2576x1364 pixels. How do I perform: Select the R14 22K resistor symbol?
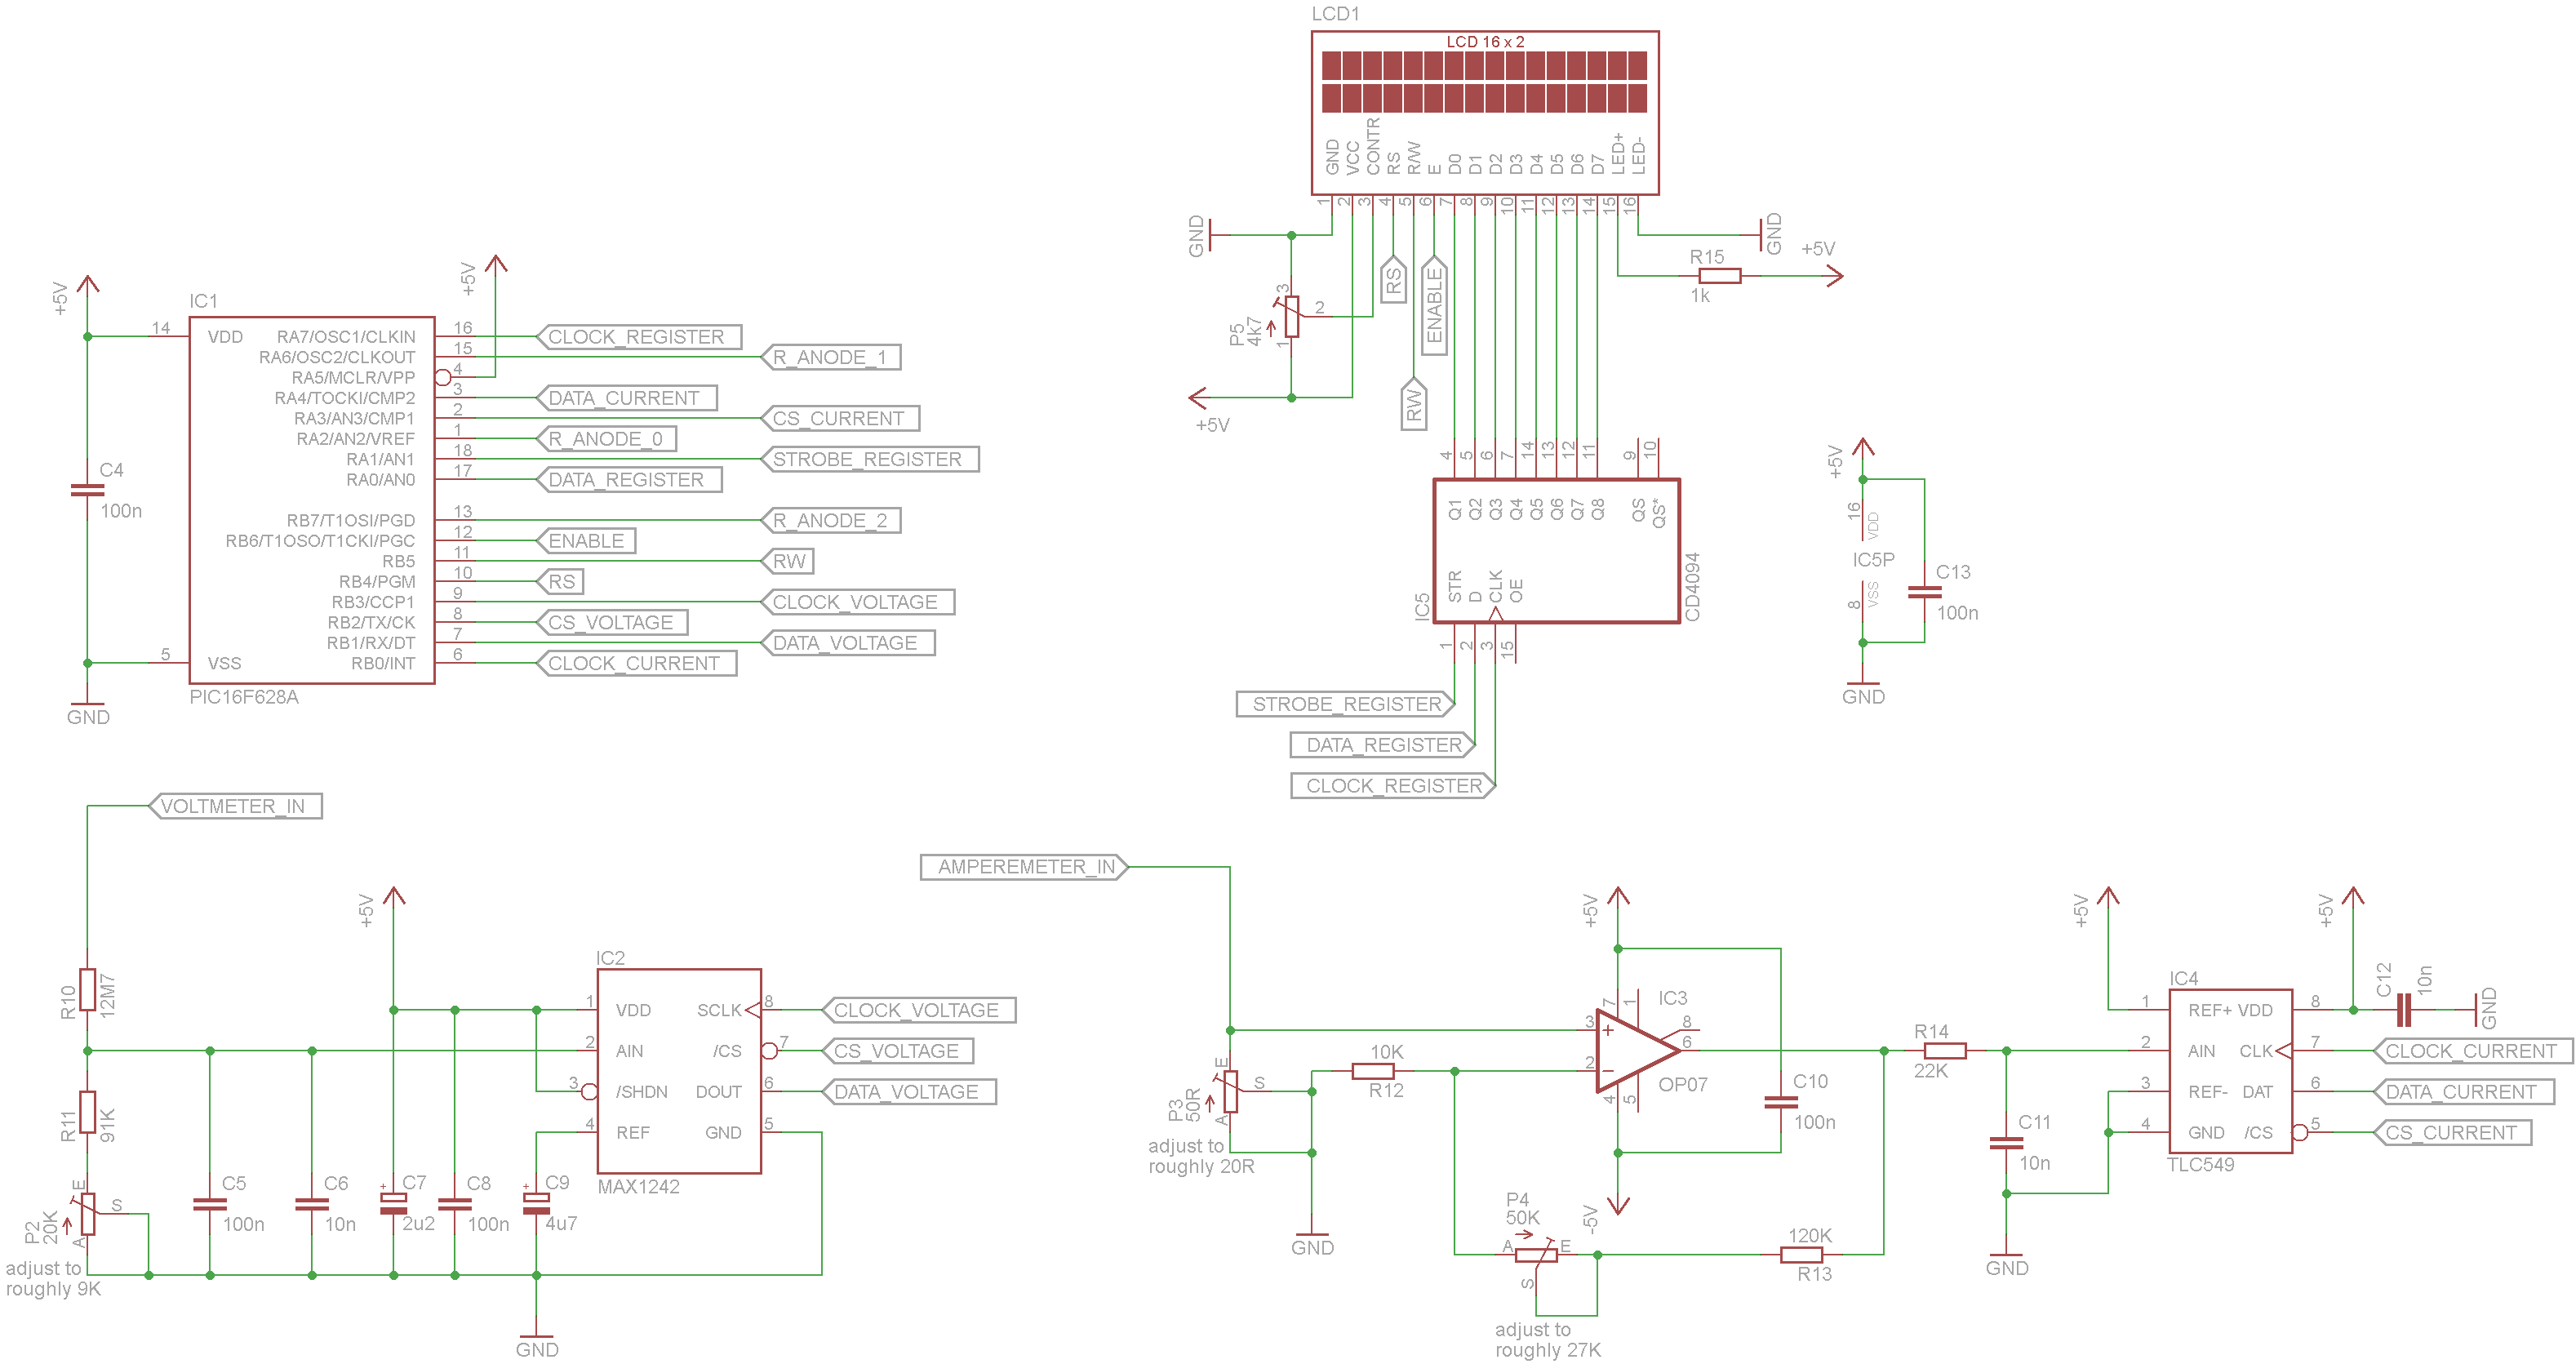1944,1051
